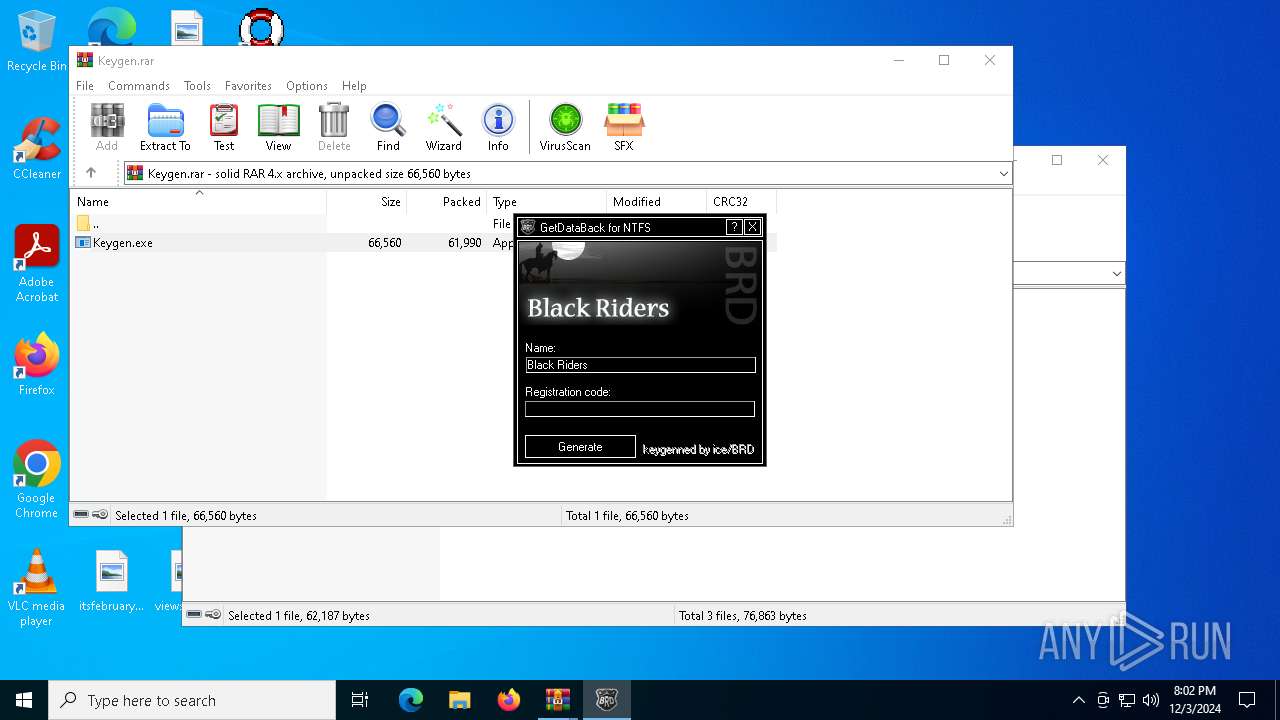Viewport: 1280px width, 720px height.
Task: Open the volume control in system tray
Action: point(1151,700)
